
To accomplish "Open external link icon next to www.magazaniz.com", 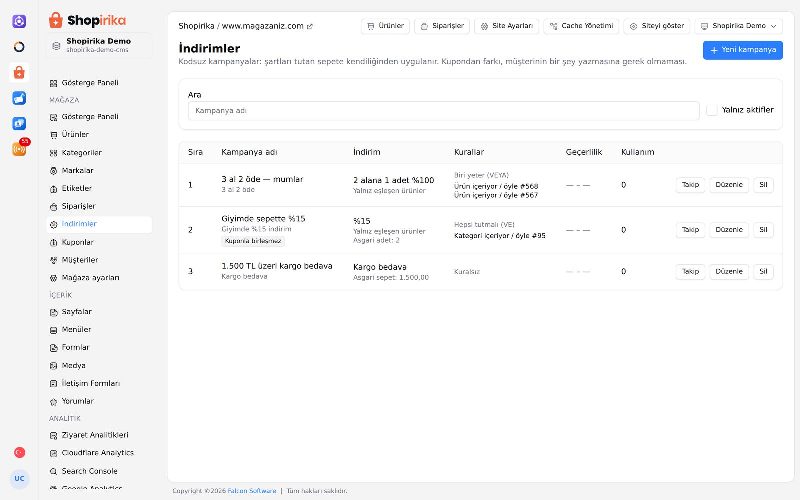I will tap(310, 27).
